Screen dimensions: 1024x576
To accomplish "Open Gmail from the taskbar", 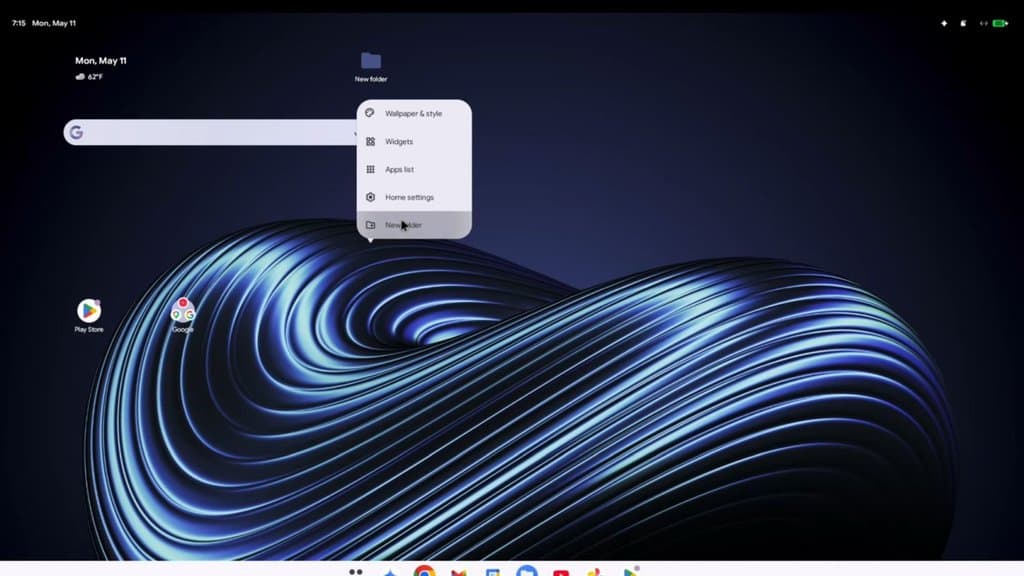I will [x=459, y=572].
